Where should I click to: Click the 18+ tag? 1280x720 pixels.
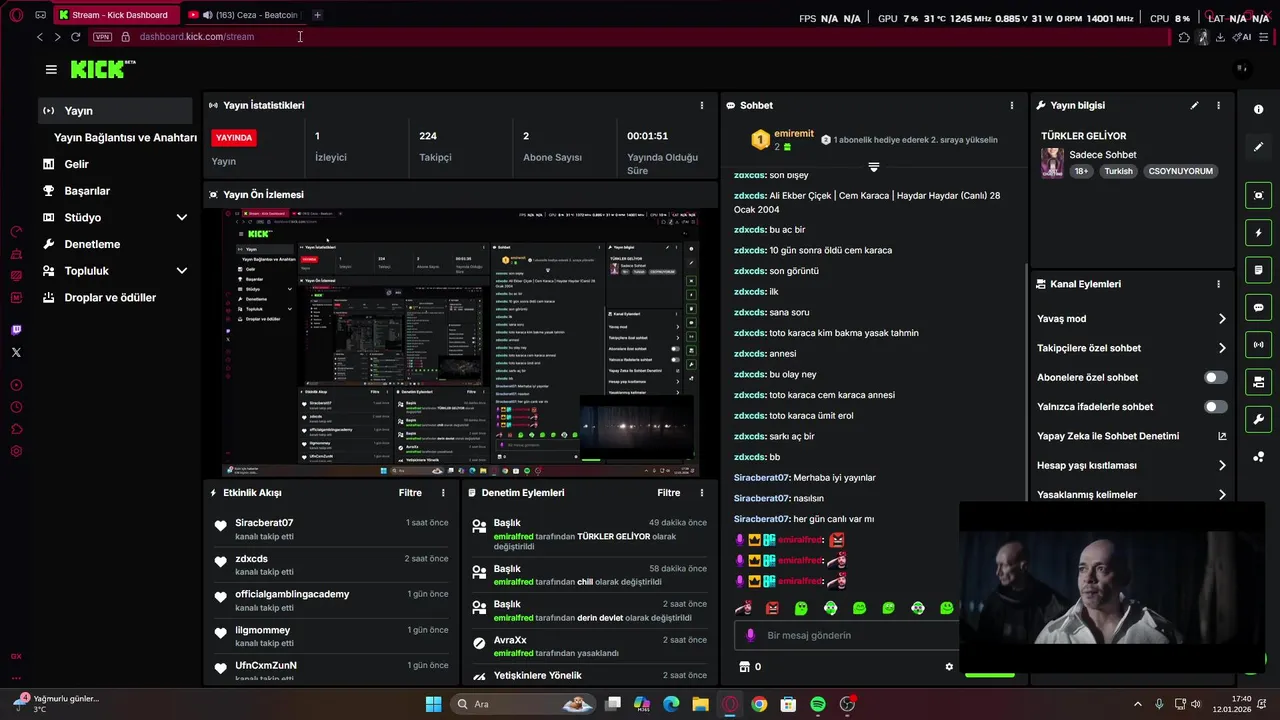(x=1081, y=171)
